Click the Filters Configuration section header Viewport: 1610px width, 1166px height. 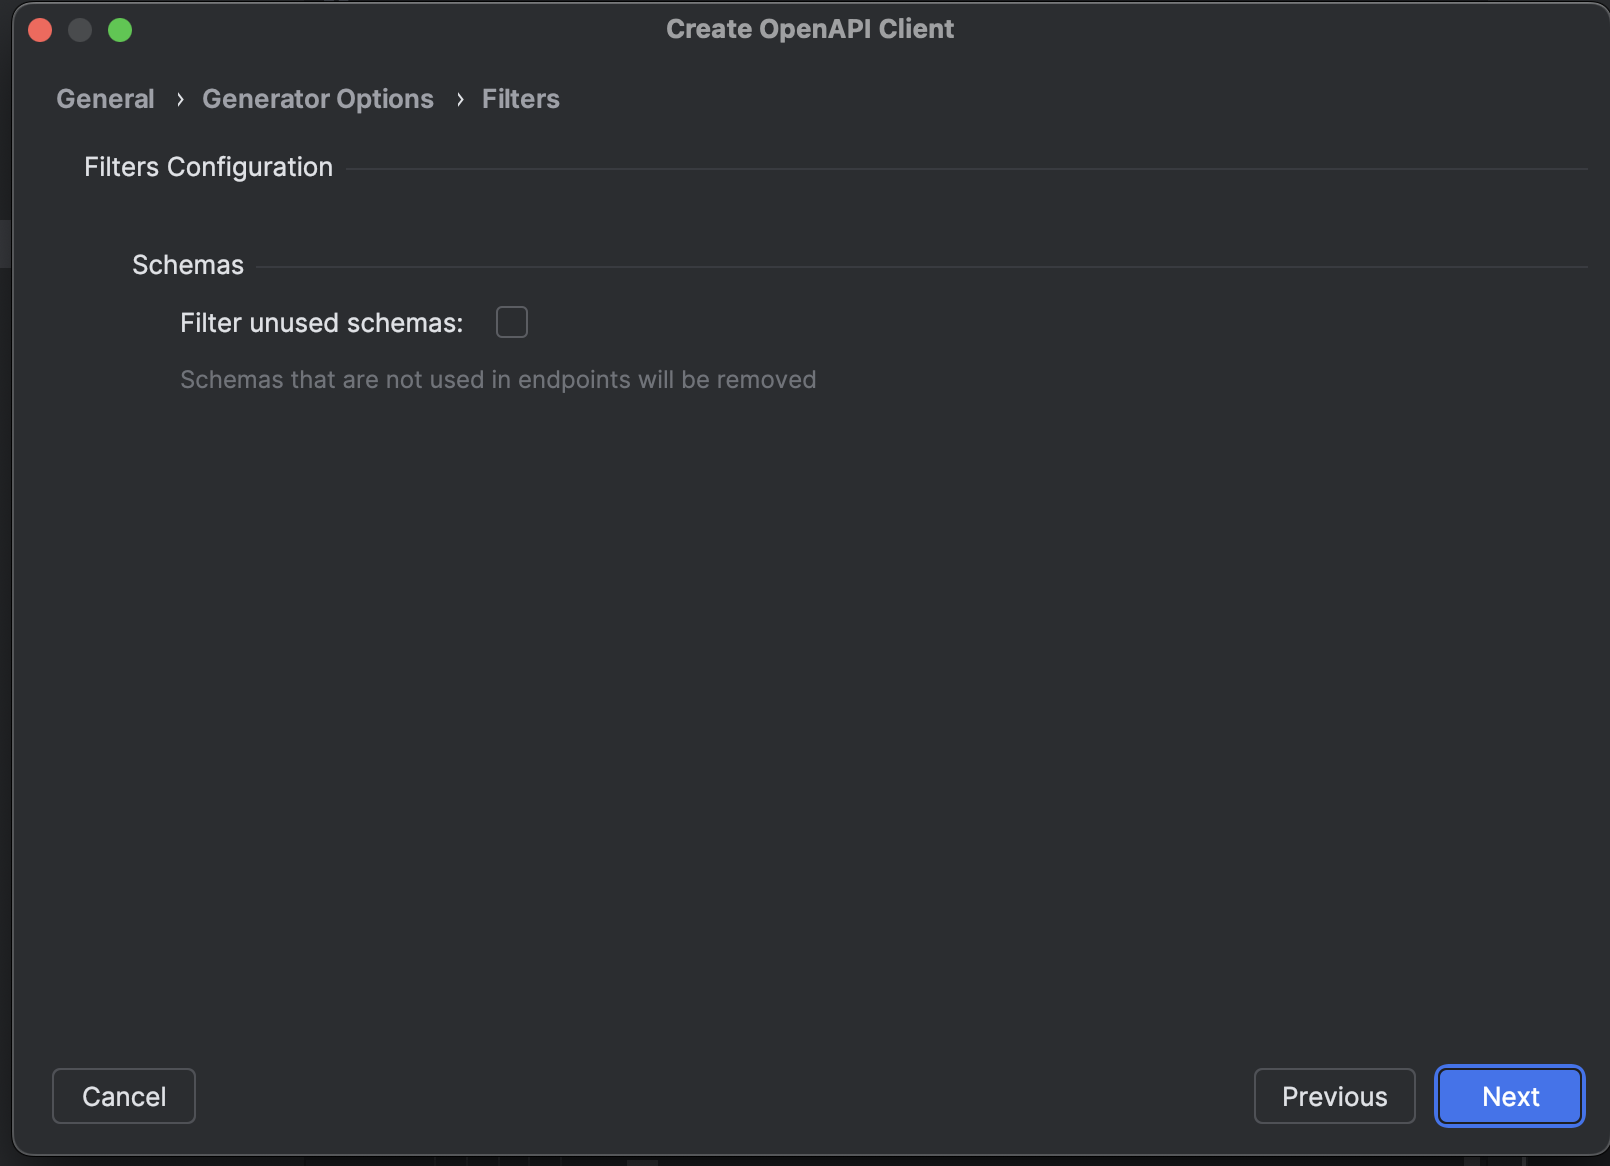point(208,167)
